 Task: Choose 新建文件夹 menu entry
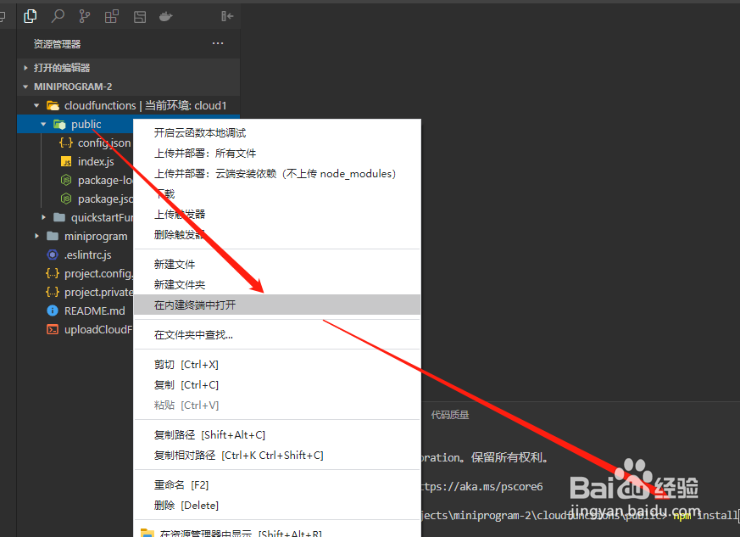click(277, 285)
